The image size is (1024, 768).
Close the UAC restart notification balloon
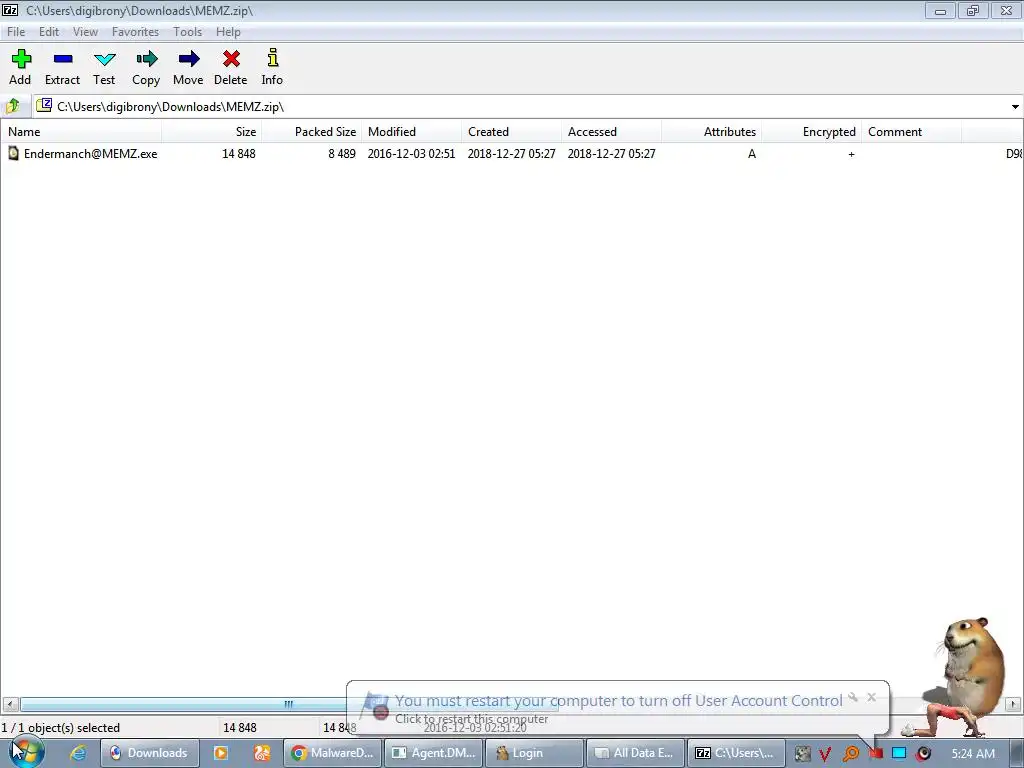871,697
